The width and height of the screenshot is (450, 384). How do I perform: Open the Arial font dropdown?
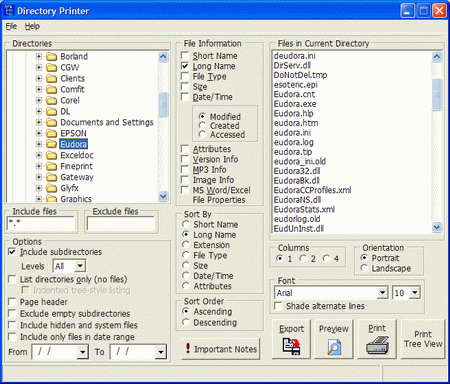click(382, 293)
